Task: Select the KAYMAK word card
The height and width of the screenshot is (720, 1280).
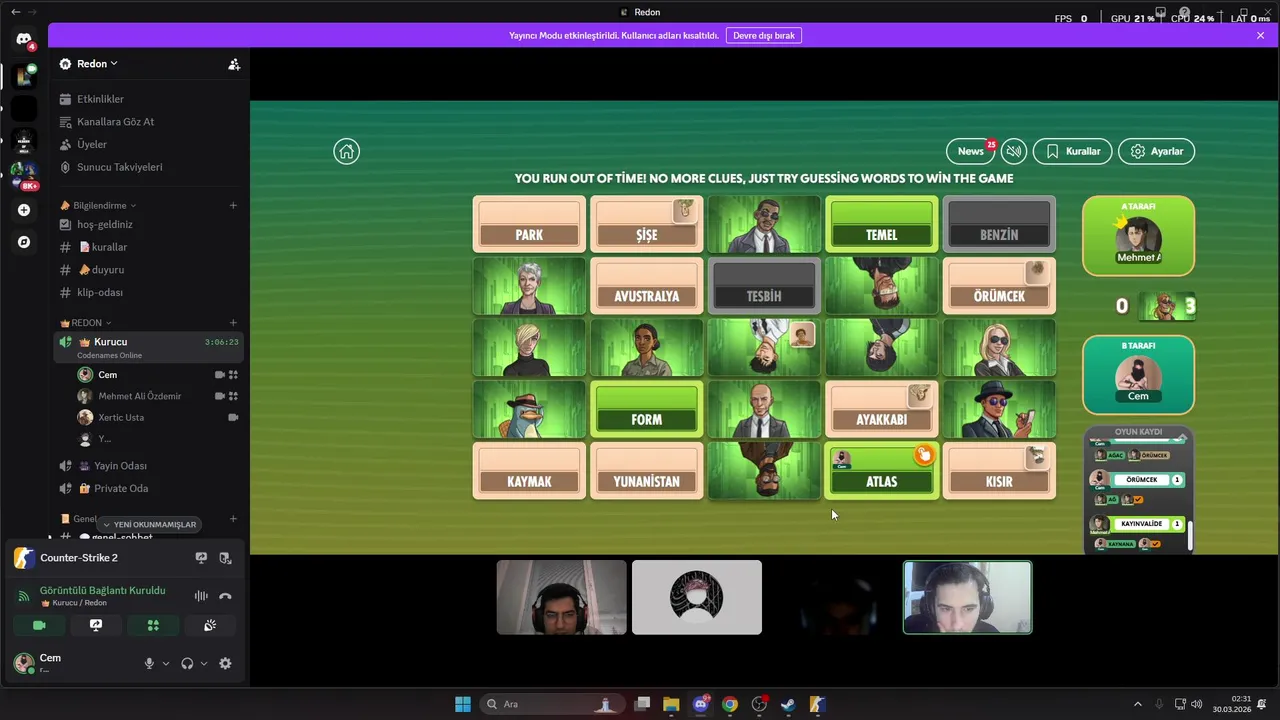Action: [x=529, y=471]
